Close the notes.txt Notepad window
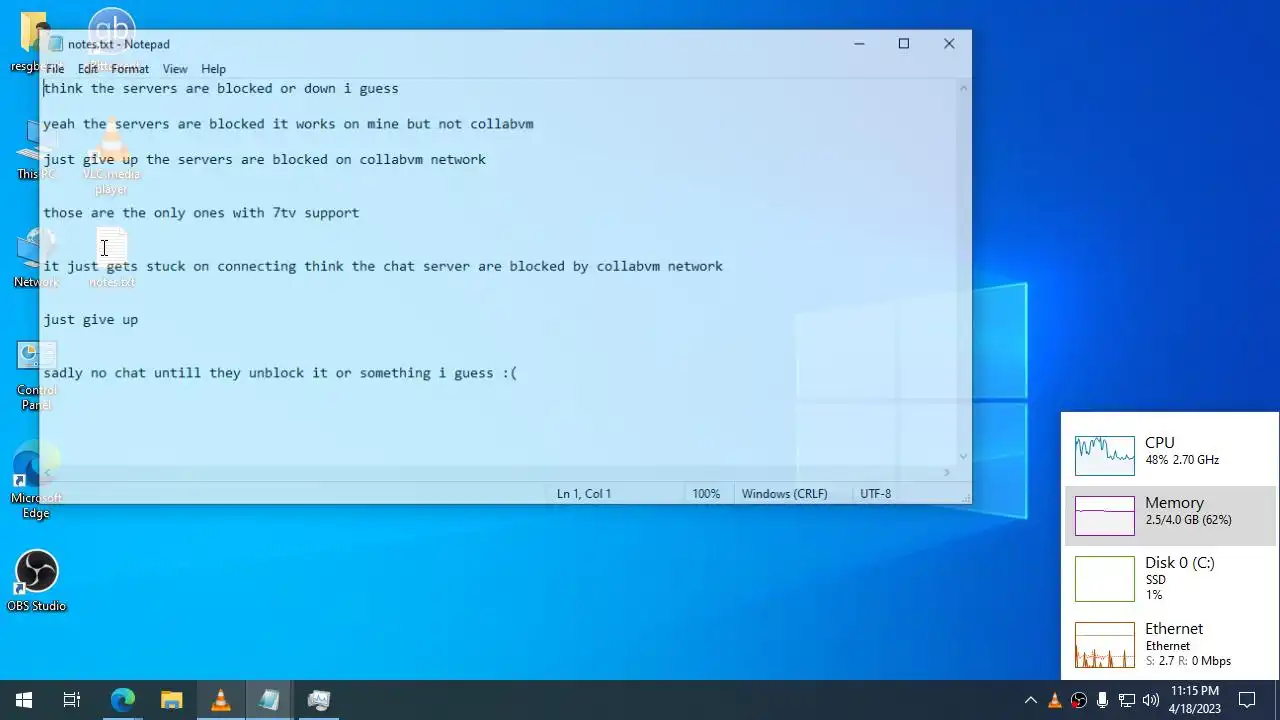This screenshot has width=1280, height=720. point(949,44)
